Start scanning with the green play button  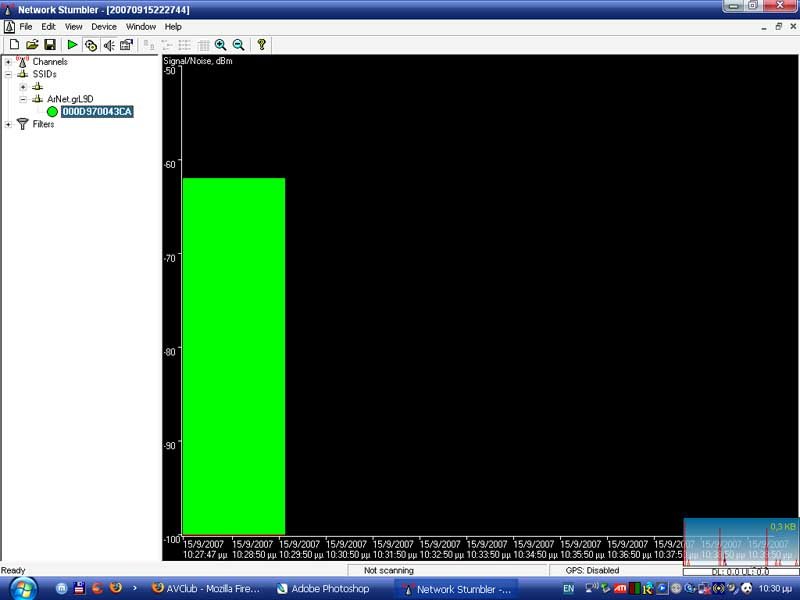72,45
